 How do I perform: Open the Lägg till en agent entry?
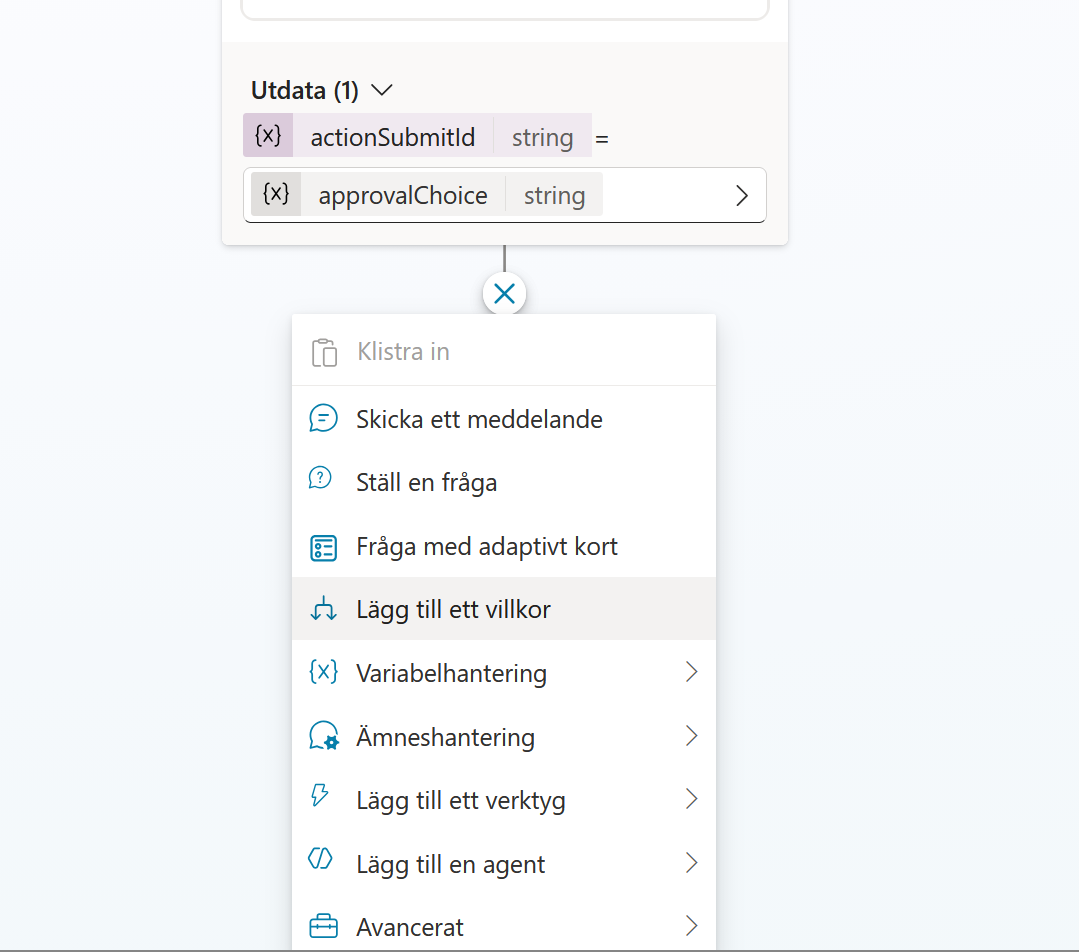click(504, 863)
